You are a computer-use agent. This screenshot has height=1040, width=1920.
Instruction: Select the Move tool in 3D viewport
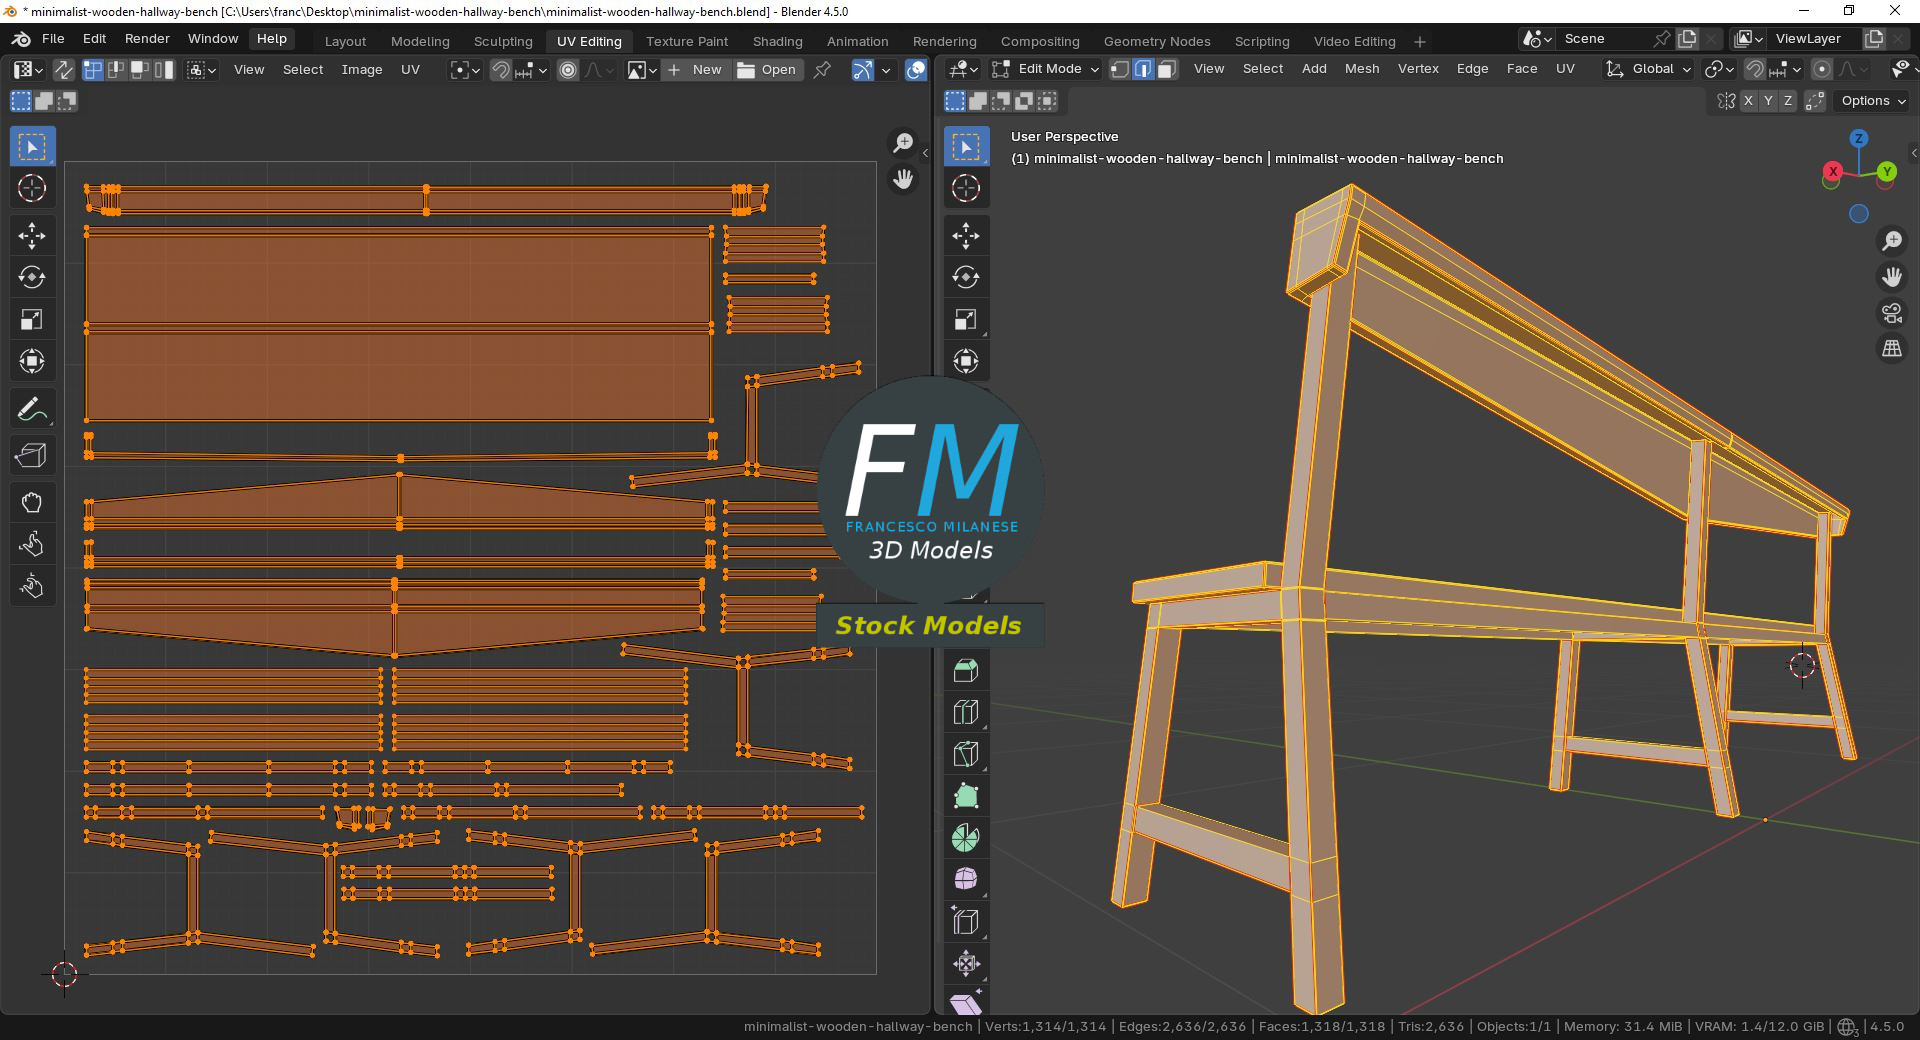(966, 236)
